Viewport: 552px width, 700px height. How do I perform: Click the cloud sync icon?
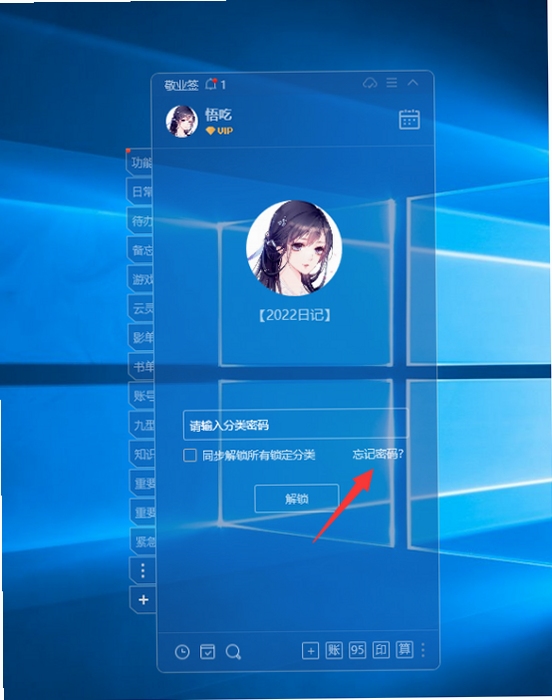tap(370, 83)
